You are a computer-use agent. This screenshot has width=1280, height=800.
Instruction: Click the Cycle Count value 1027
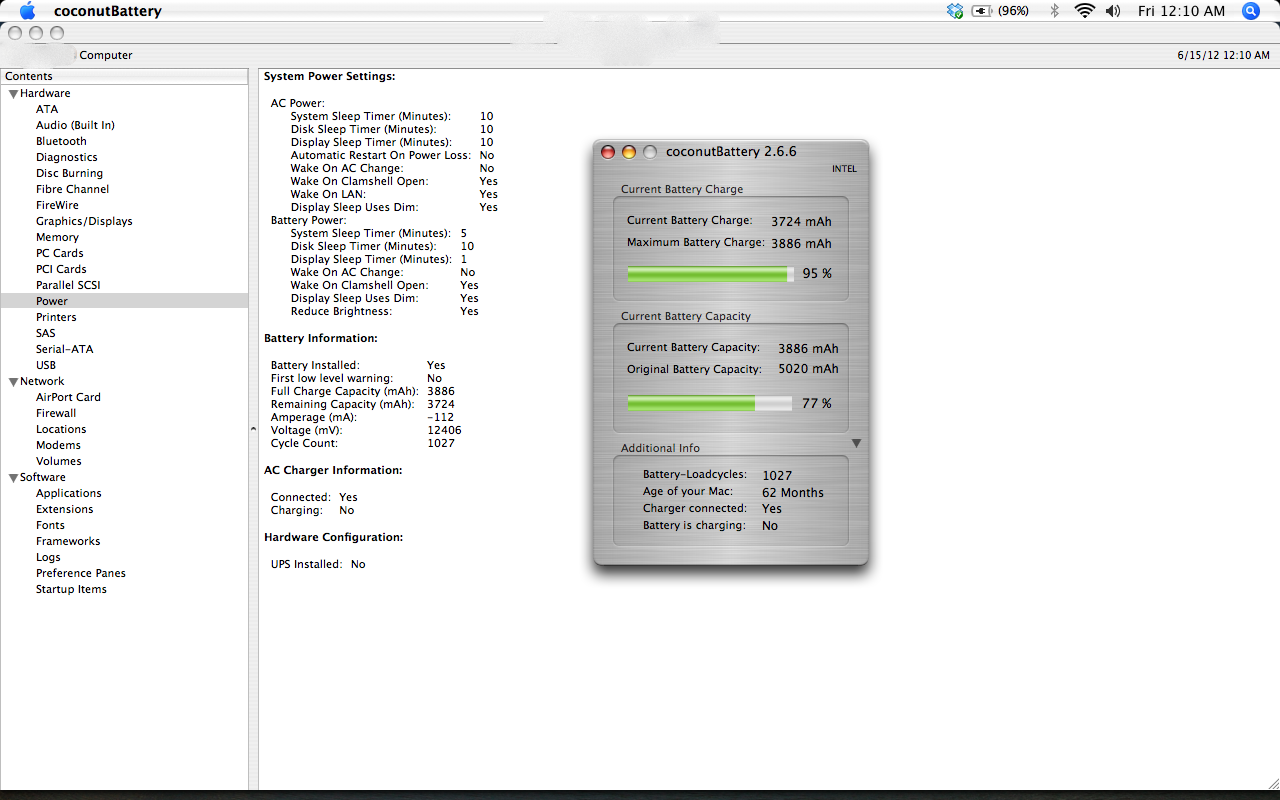click(441, 443)
